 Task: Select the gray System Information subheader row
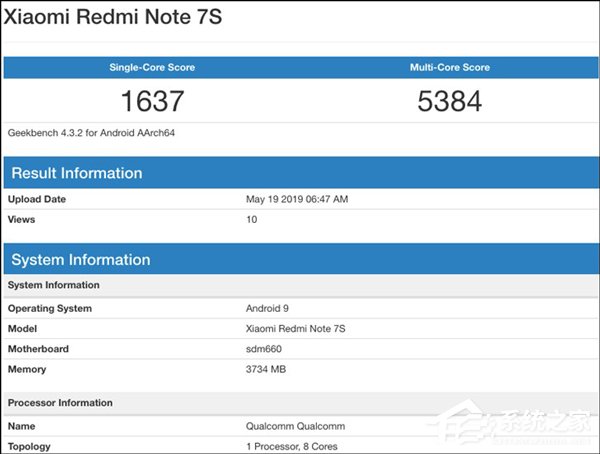301,285
